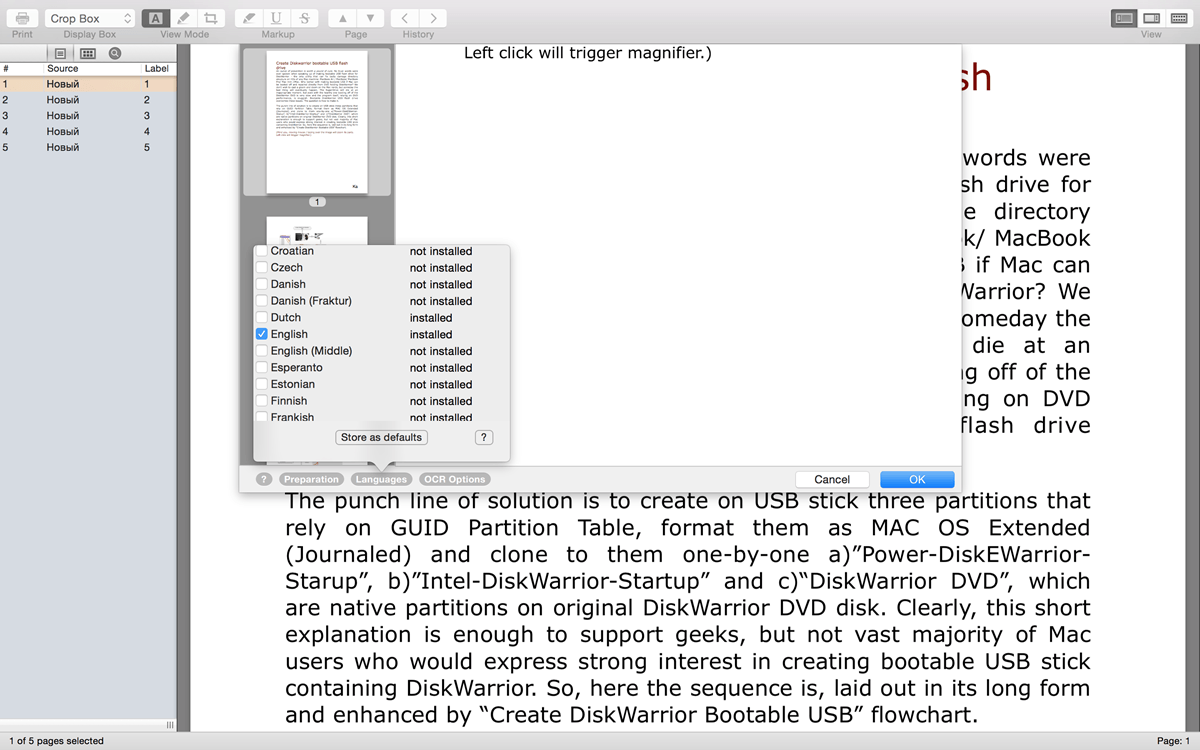1200x750 pixels.
Task: Go to next page with down arrow
Action: pyautogui.click(x=370, y=18)
